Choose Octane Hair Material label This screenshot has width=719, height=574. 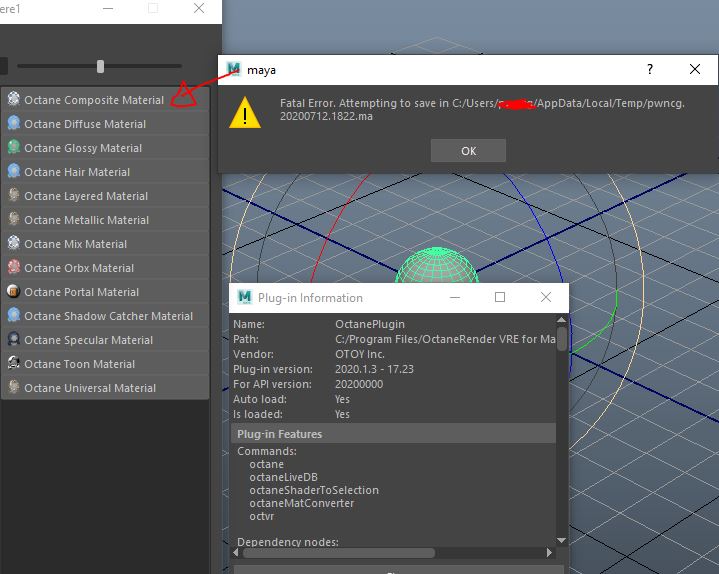[77, 172]
